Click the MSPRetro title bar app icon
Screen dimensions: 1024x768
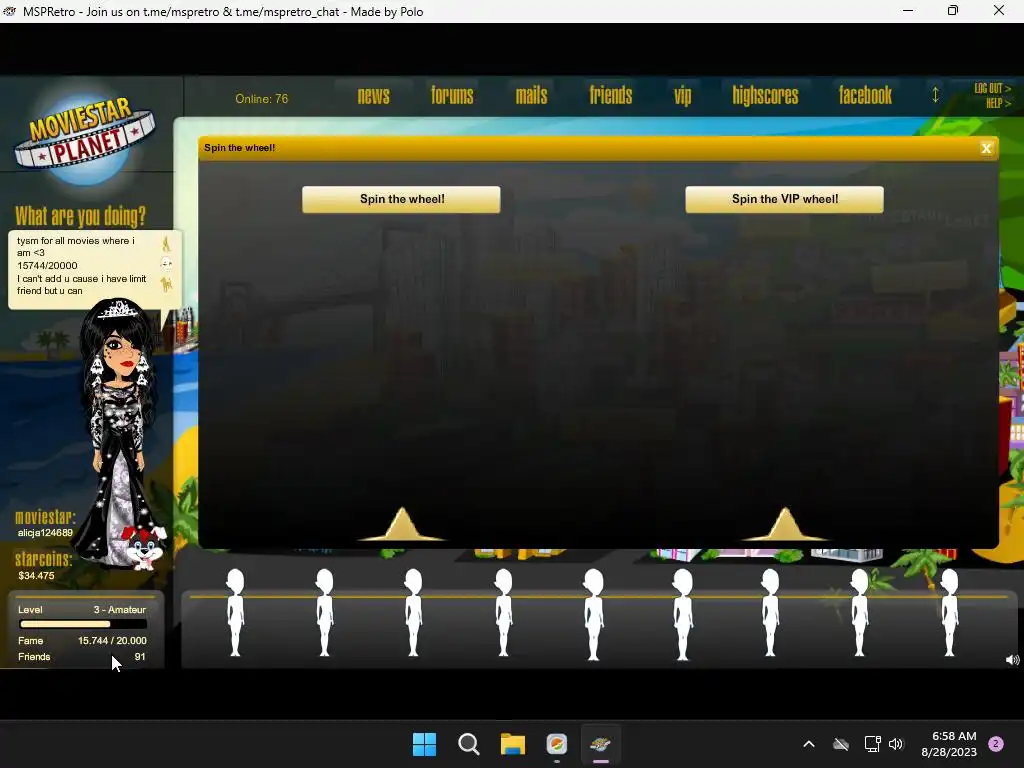click(9, 11)
